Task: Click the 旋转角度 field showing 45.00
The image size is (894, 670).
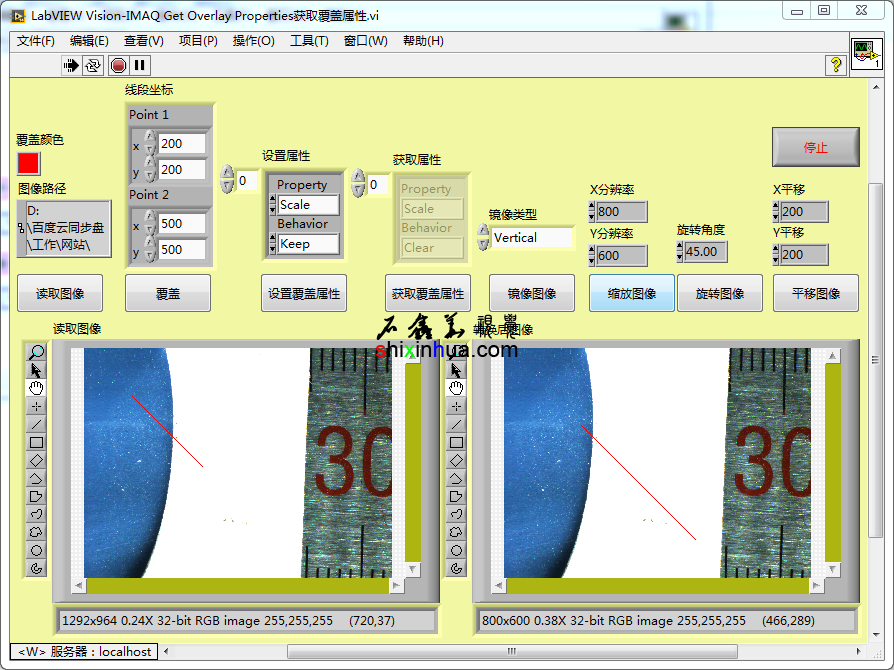Action: click(707, 252)
